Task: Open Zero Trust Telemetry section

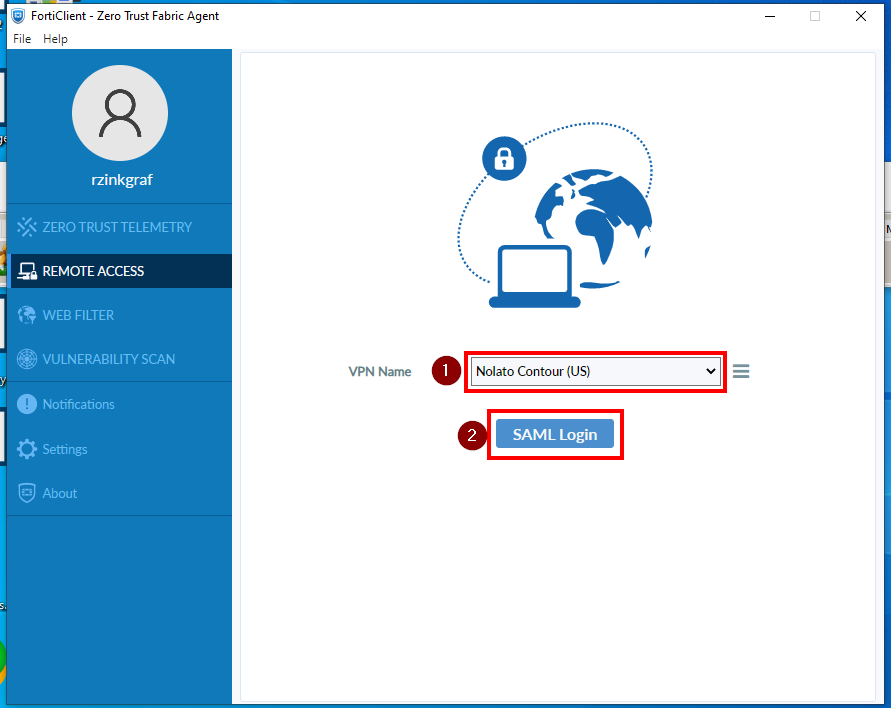Action: point(119,227)
